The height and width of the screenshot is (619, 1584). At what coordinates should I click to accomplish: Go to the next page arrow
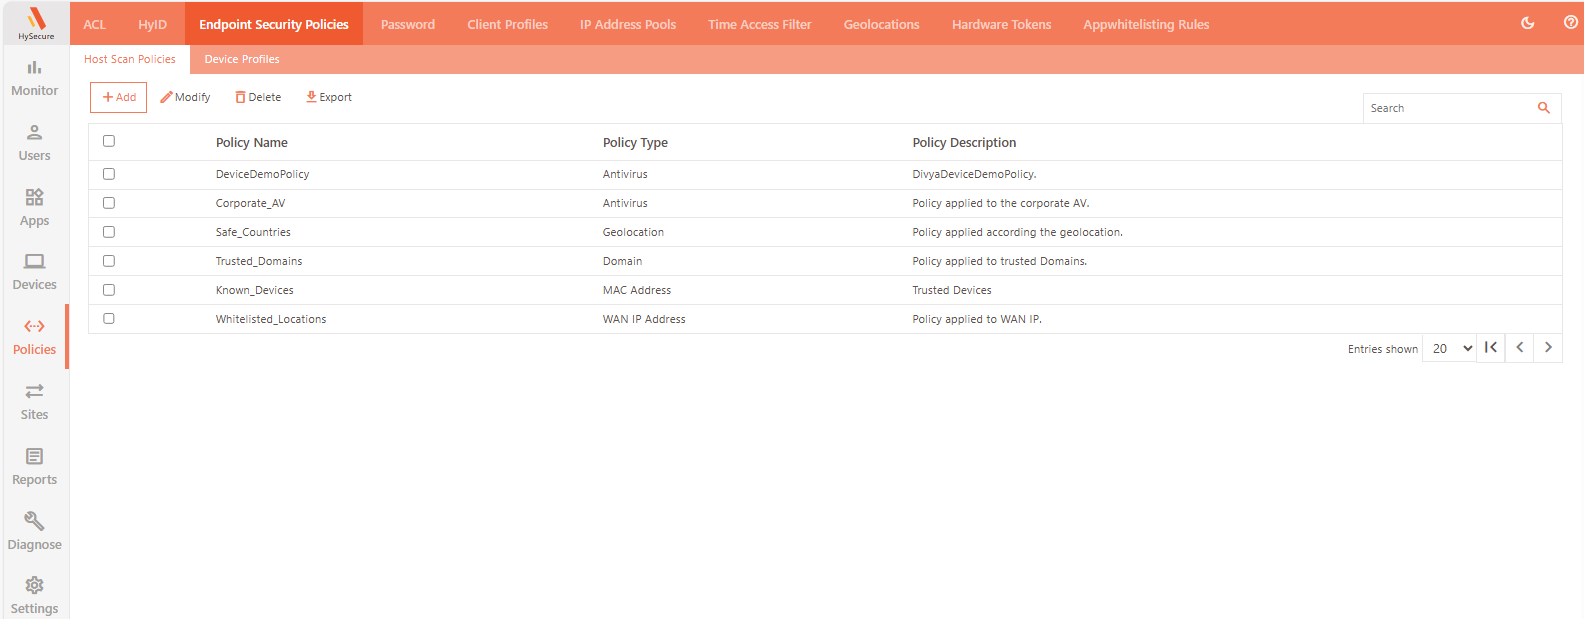coord(1548,348)
